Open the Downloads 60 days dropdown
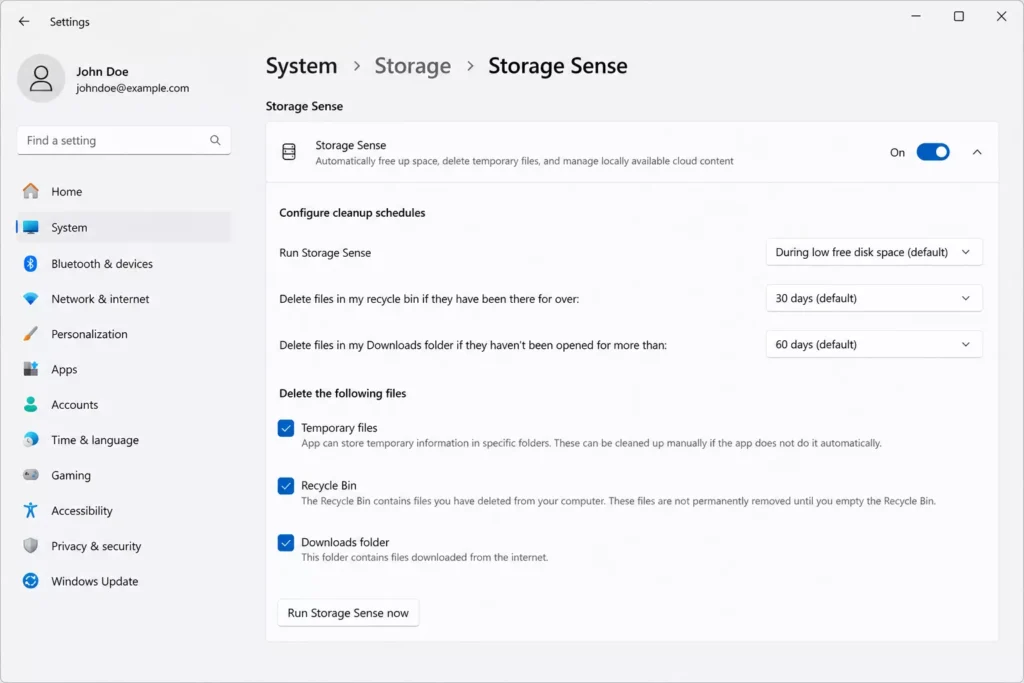Image resolution: width=1024 pixels, height=683 pixels. click(874, 344)
